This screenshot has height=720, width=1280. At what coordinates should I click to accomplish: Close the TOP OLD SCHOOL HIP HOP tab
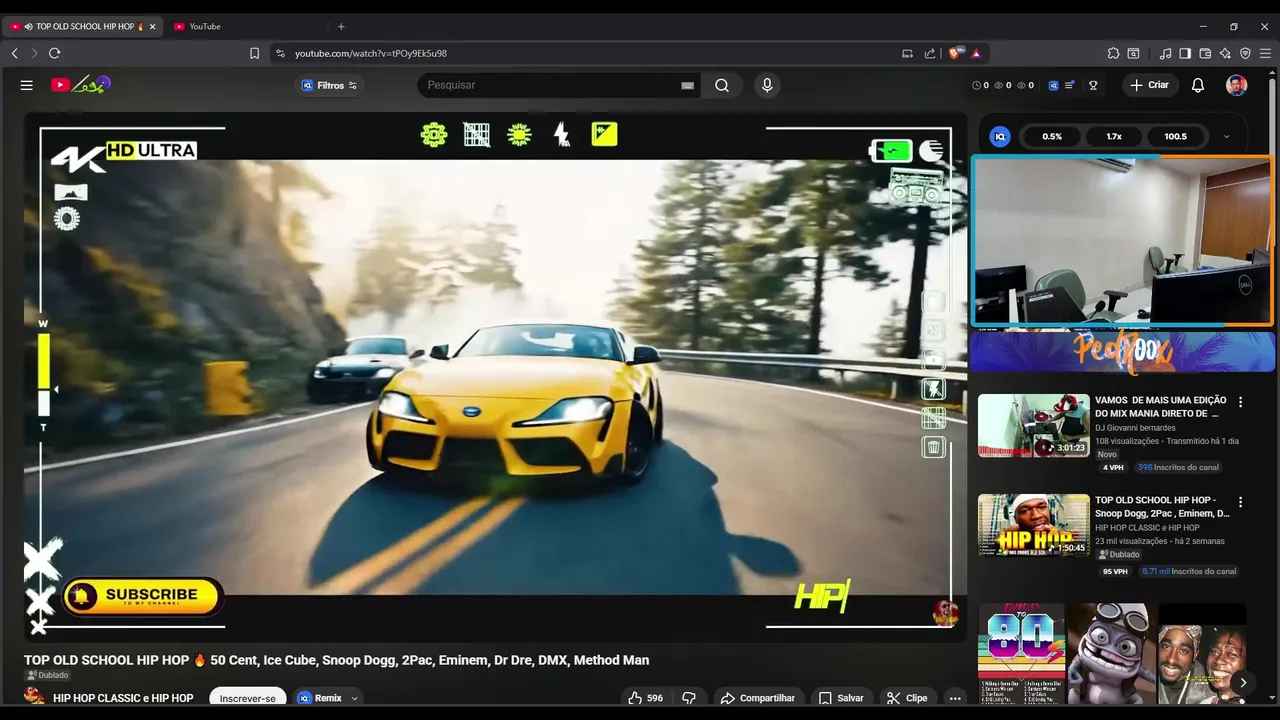click(152, 26)
